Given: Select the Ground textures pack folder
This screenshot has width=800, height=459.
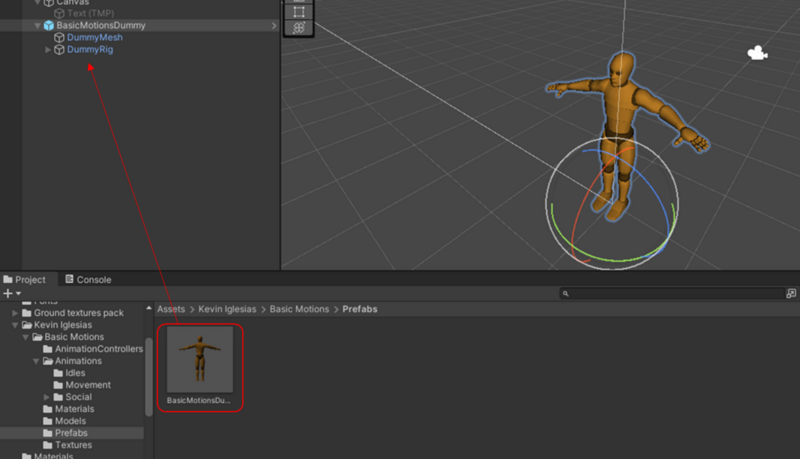Looking at the screenshot, I should coord(79,313).
